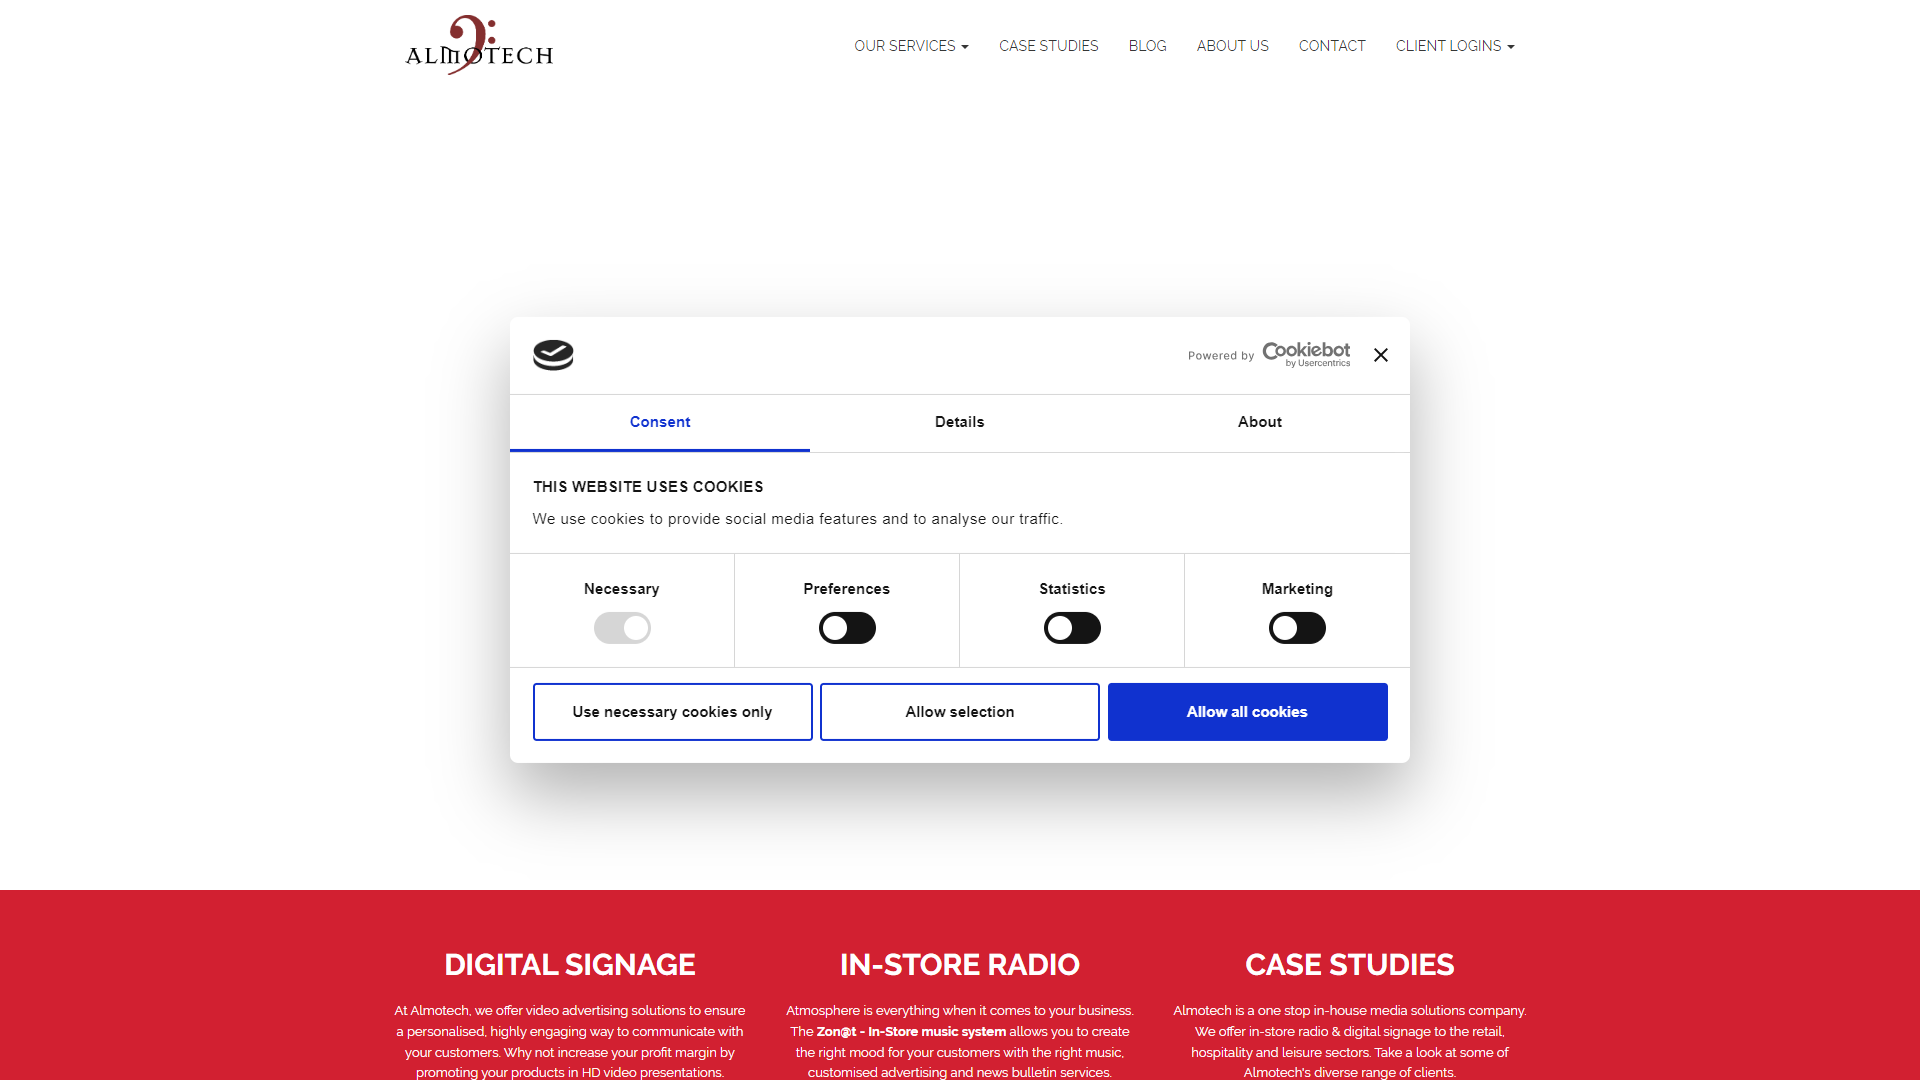Open the Cookiebot by Usercentrics link
The width and height of the screenshot is (1920, 1080).
point(1305,354)
